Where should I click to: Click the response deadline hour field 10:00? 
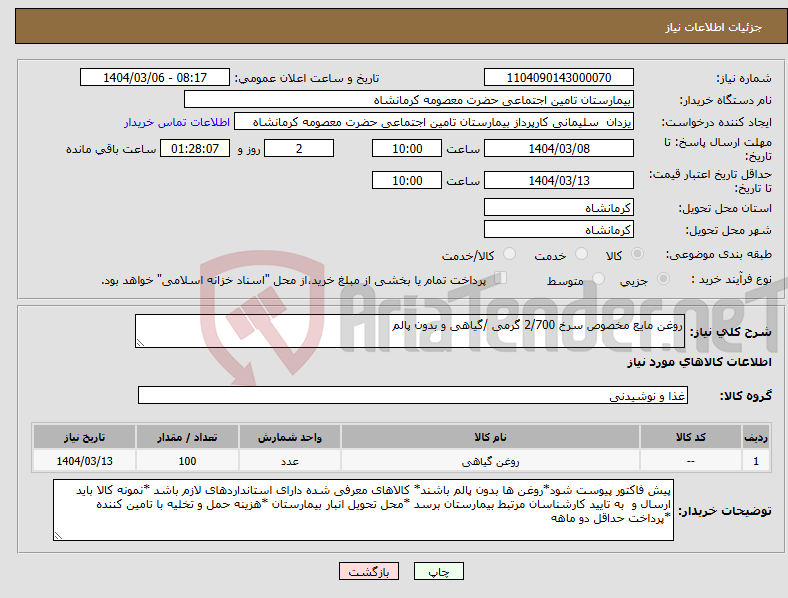(x=407, y=148)
